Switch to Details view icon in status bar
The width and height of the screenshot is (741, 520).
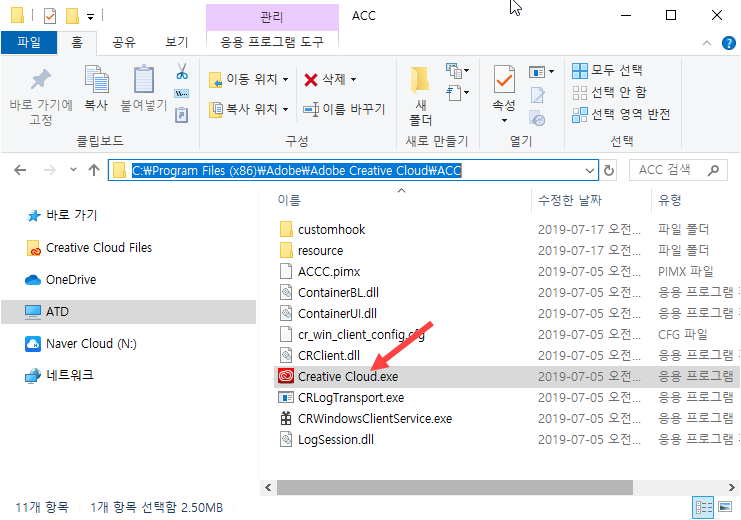(x=703, y=508)
